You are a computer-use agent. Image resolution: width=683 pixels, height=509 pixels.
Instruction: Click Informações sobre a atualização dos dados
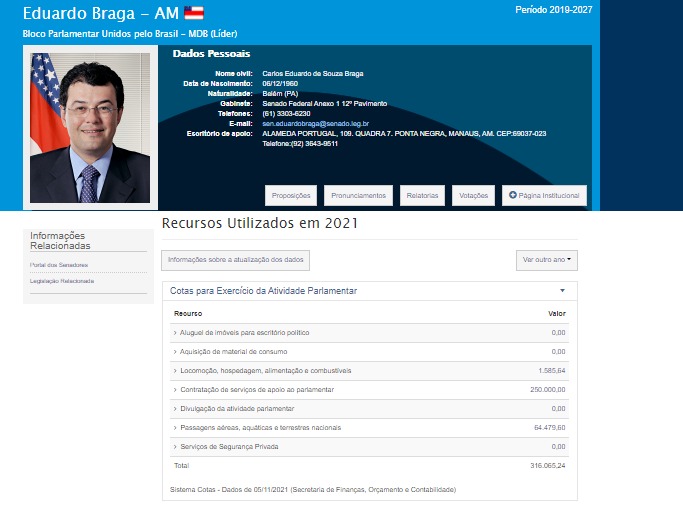tap(235, 260)
